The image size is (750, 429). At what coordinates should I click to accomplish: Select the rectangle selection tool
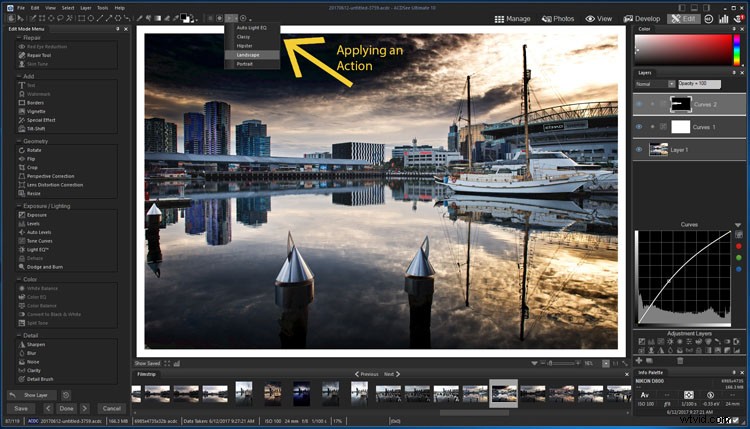[x=42, y=18]
